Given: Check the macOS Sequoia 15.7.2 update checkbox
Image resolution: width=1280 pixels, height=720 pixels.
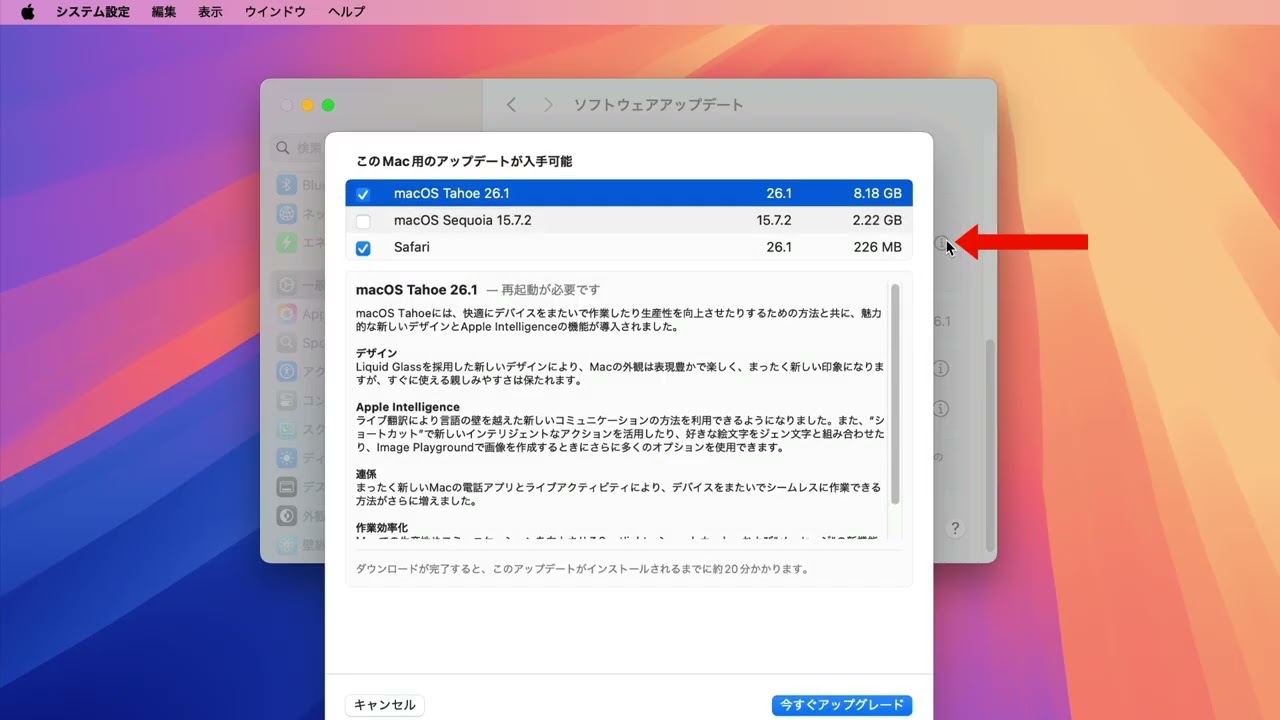Looking at the screenshot, I should tap(363, 221).
